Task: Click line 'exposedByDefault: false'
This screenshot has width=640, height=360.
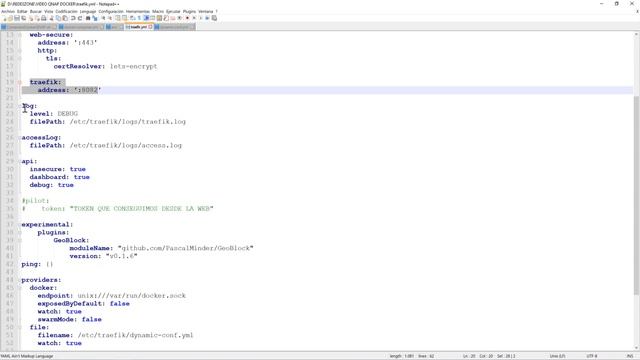Action: (83, 304)
